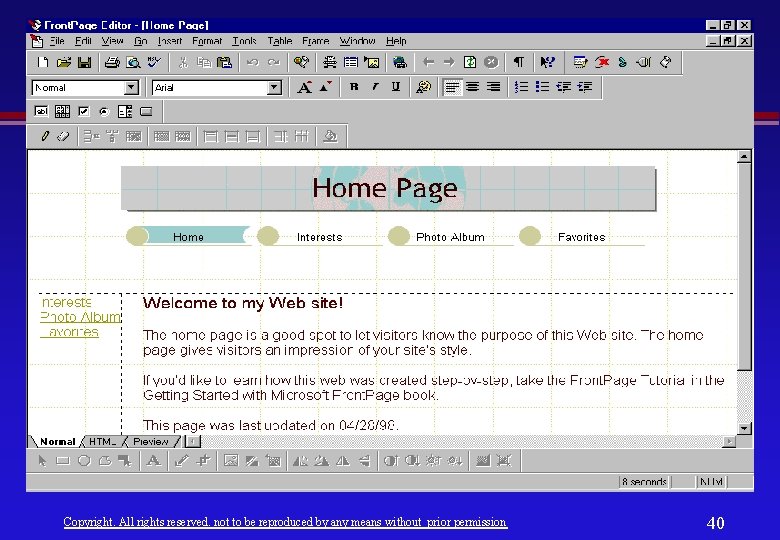Insert a table with the table icon
Image resolution: width=780 pixels, height=540 pixels.
(351, 62)
